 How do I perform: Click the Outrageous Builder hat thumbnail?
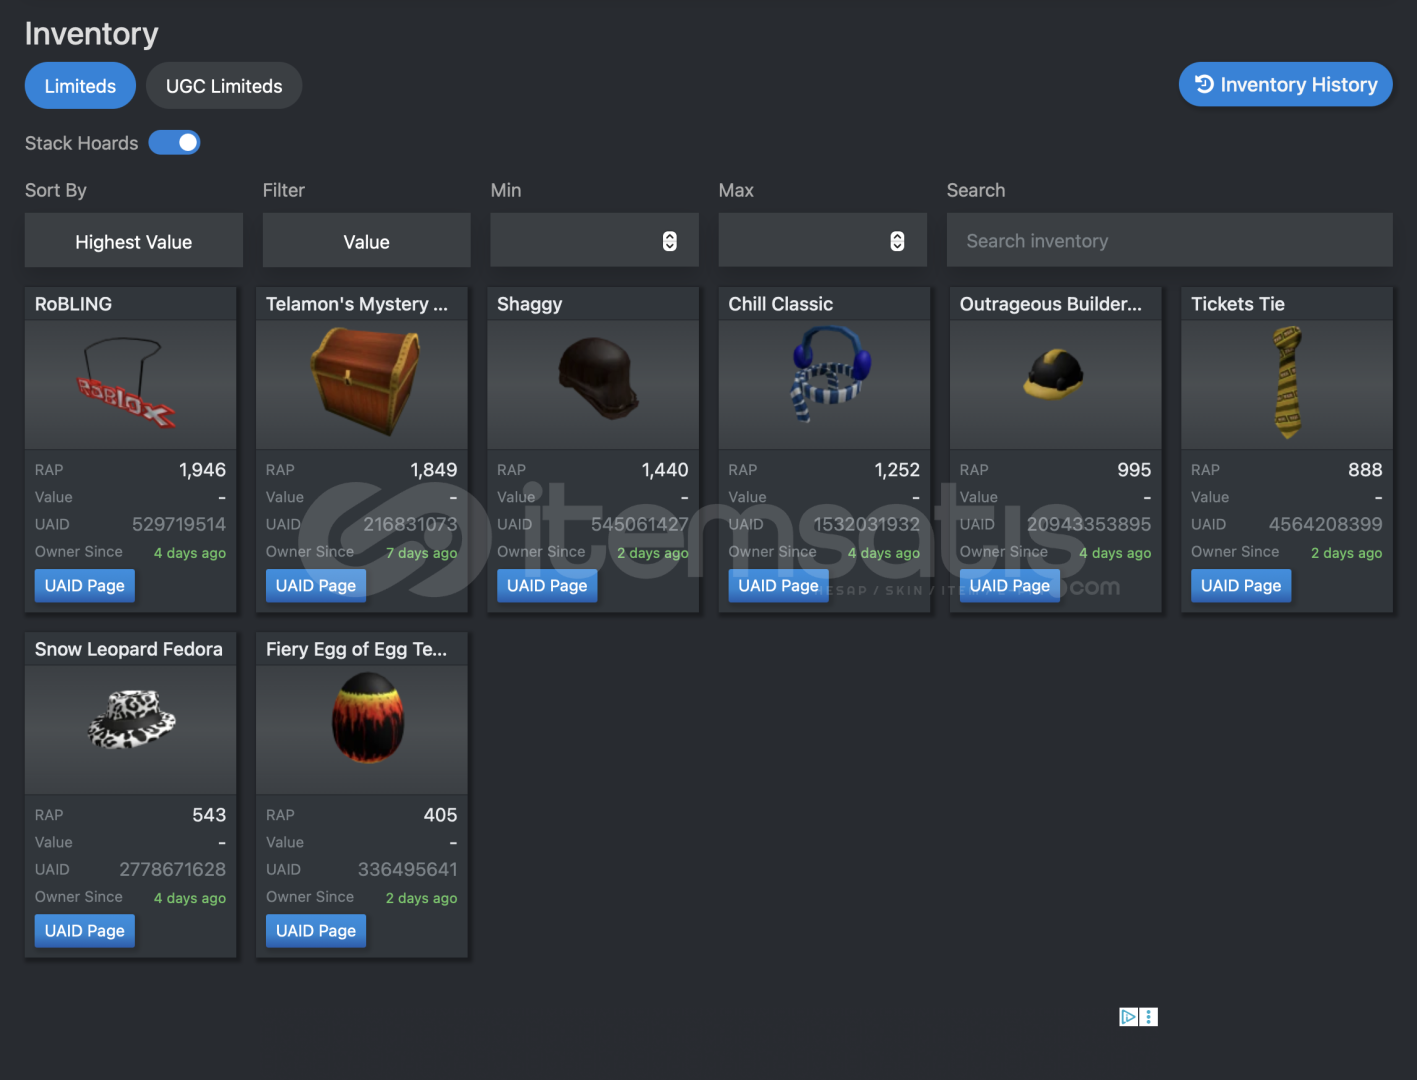pos(1055,384)
